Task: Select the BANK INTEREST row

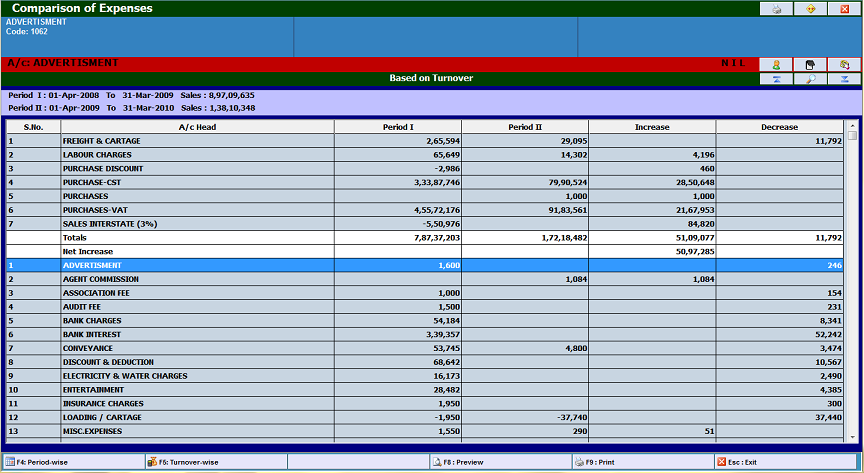Action: (x=425, y=334)
